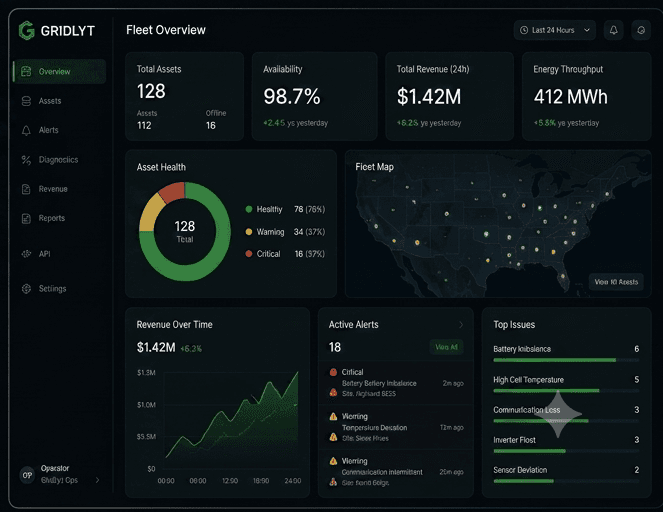Click the Revenue Over Time chart

click(232, 421)
